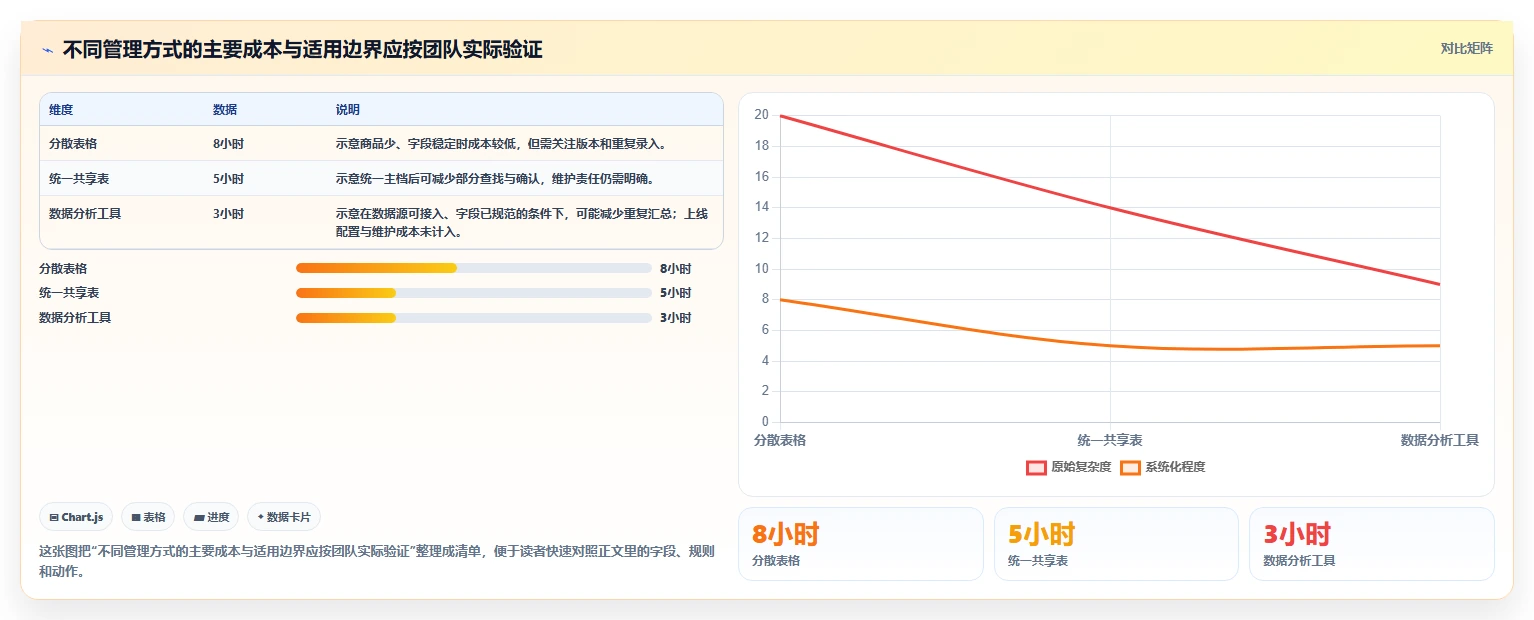Click the 统一共享表 progress bar label
This screenshot has height=620, width=1534.
click(x=69, y=293)
